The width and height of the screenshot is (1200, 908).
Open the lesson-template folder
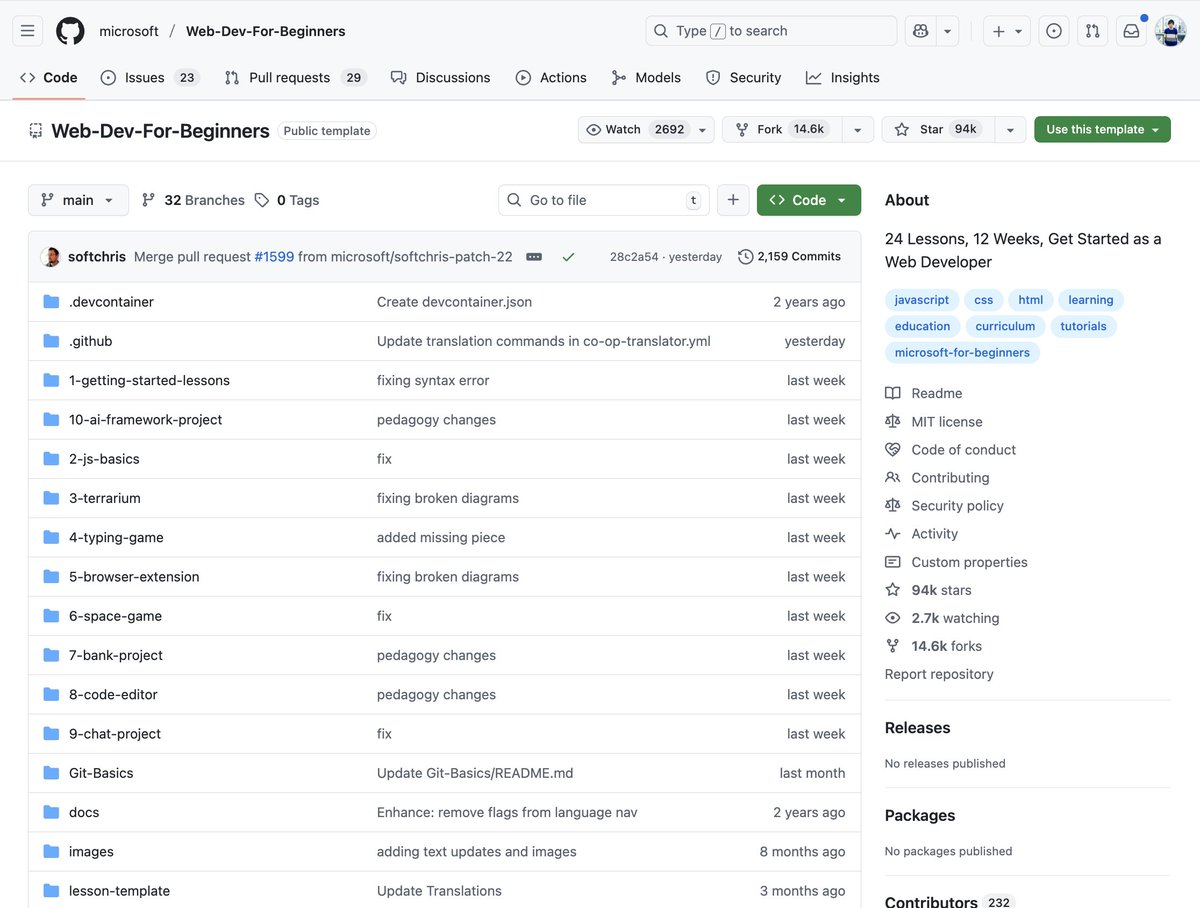click(119, 891)
